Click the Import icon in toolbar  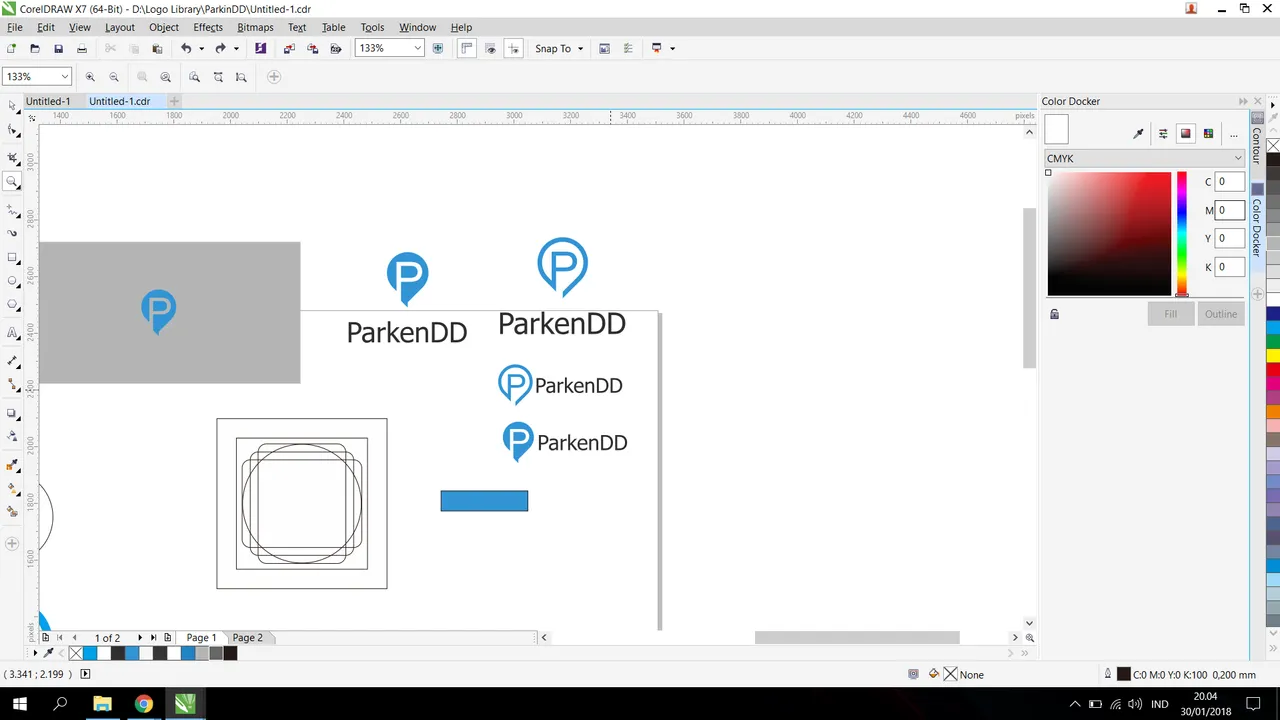pyautogui.click(x=289, y=48)
